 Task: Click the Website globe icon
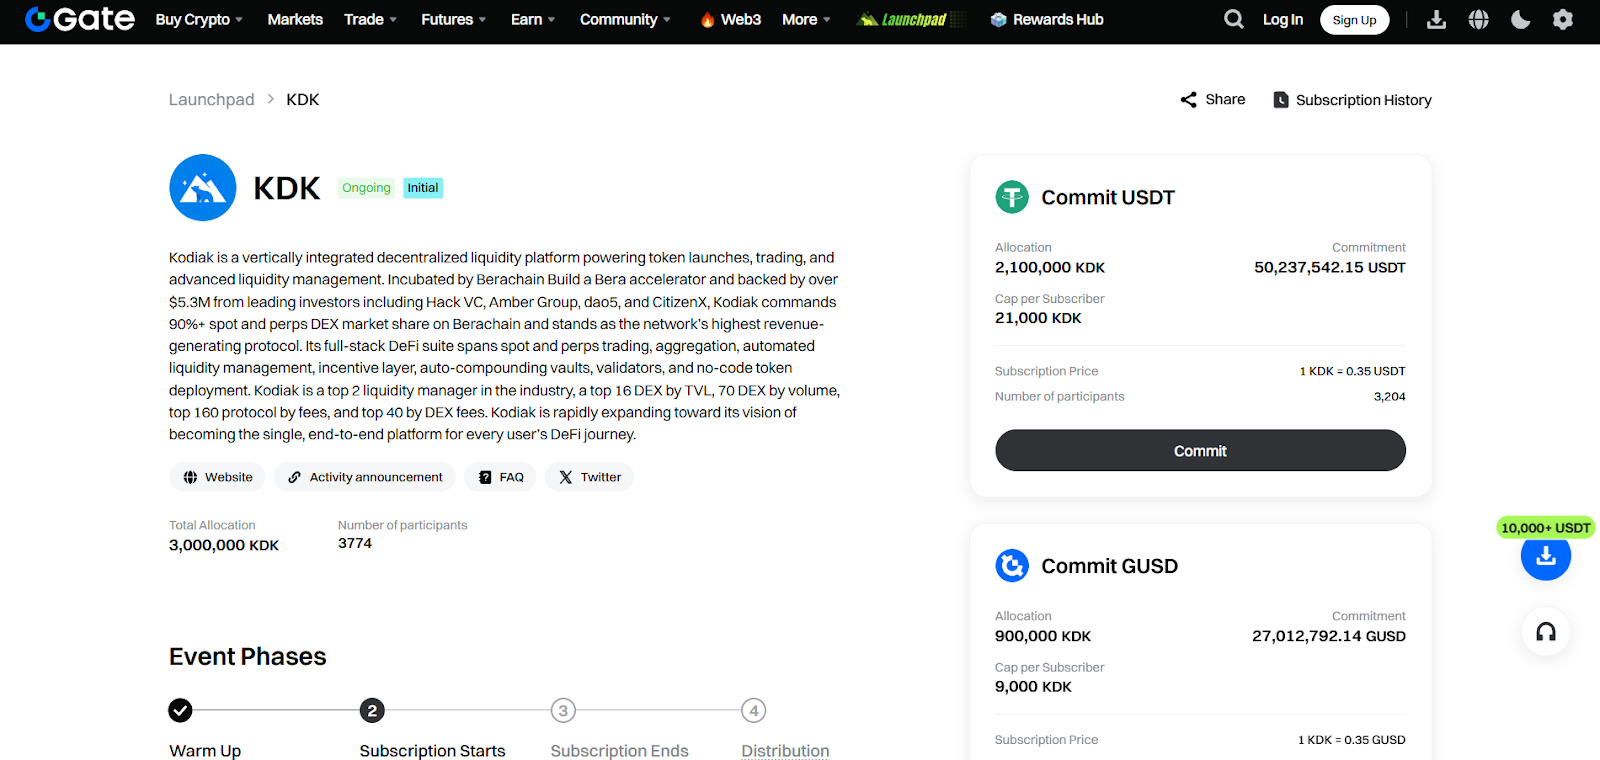(x=190, y=477)
